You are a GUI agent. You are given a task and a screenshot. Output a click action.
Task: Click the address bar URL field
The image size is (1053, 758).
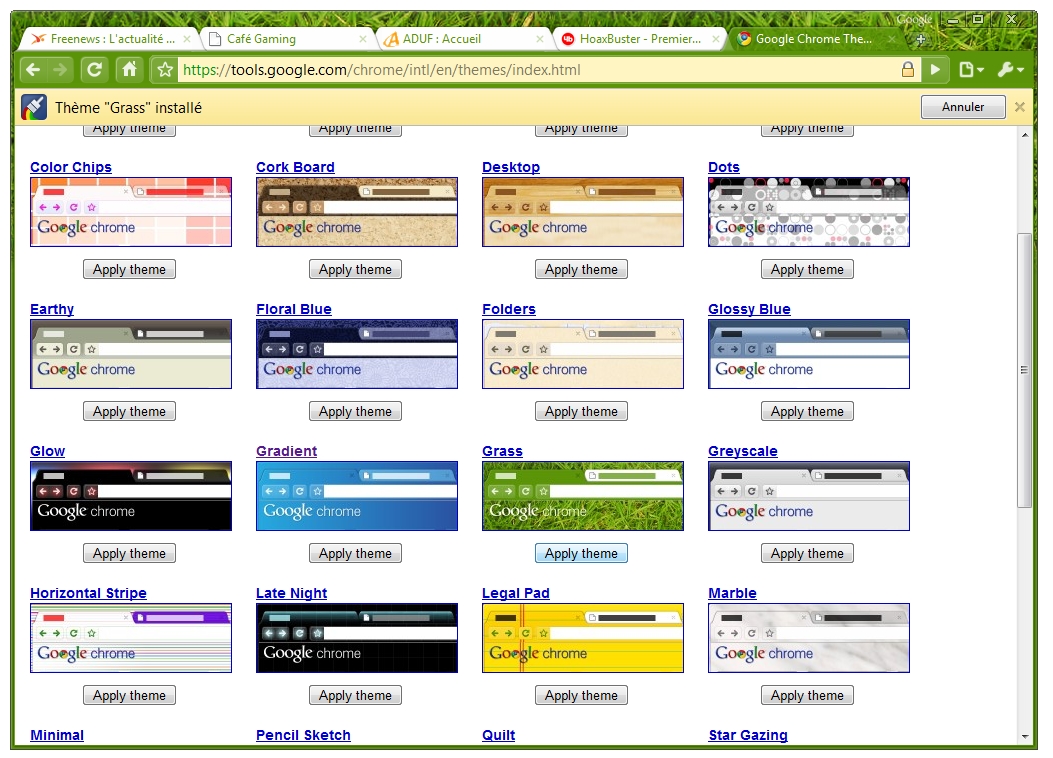click(x=537, y=70)
